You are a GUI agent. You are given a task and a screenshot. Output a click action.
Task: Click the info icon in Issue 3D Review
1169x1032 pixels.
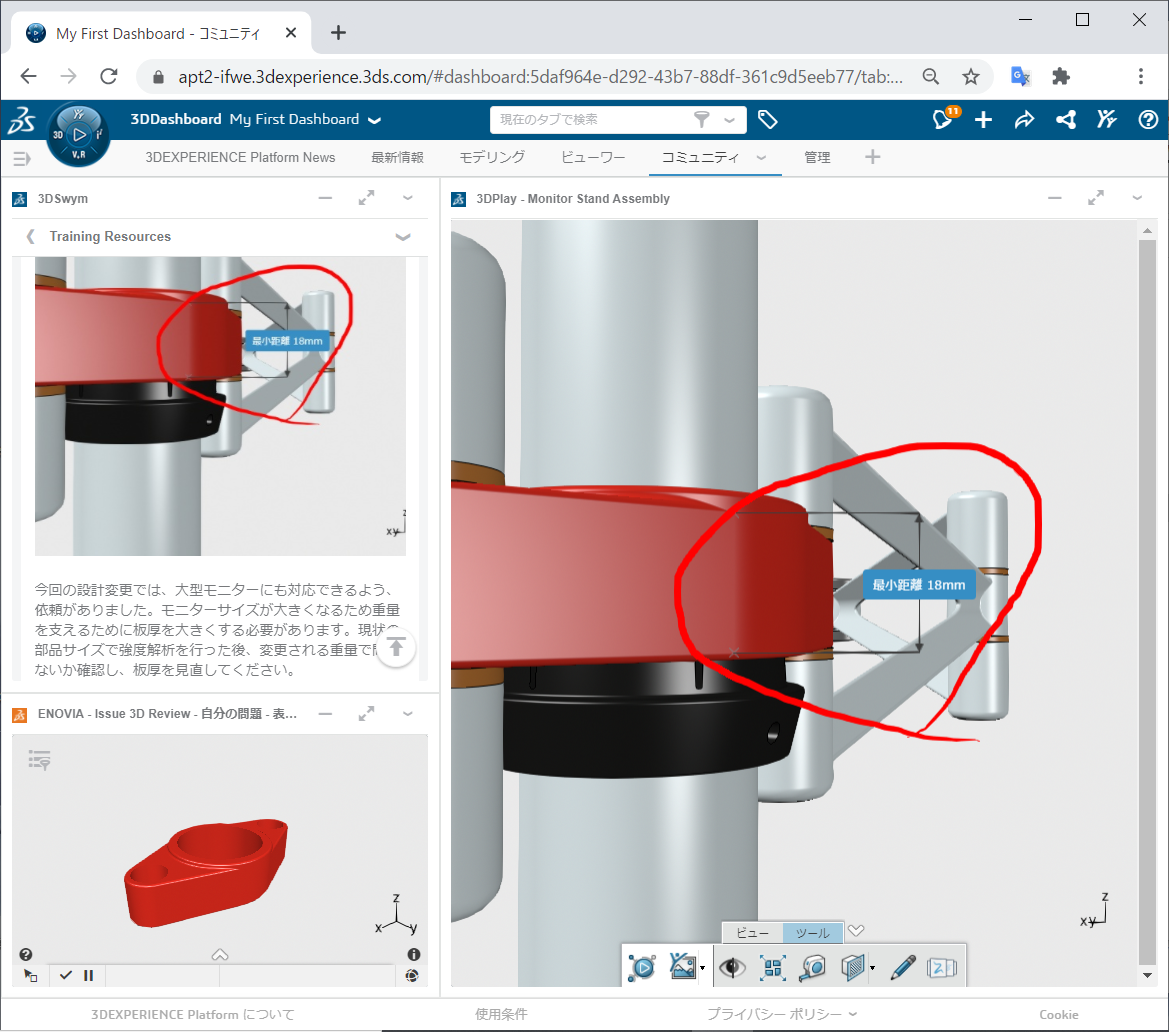tap(414, 954)
